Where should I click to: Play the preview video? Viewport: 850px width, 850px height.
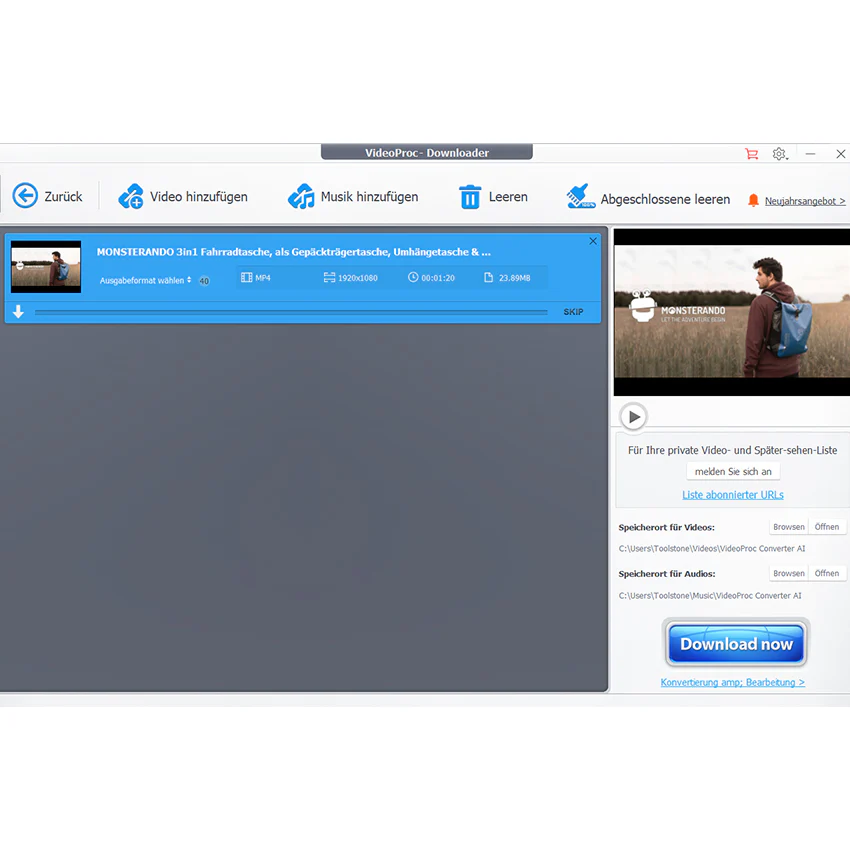coord(633,417)
